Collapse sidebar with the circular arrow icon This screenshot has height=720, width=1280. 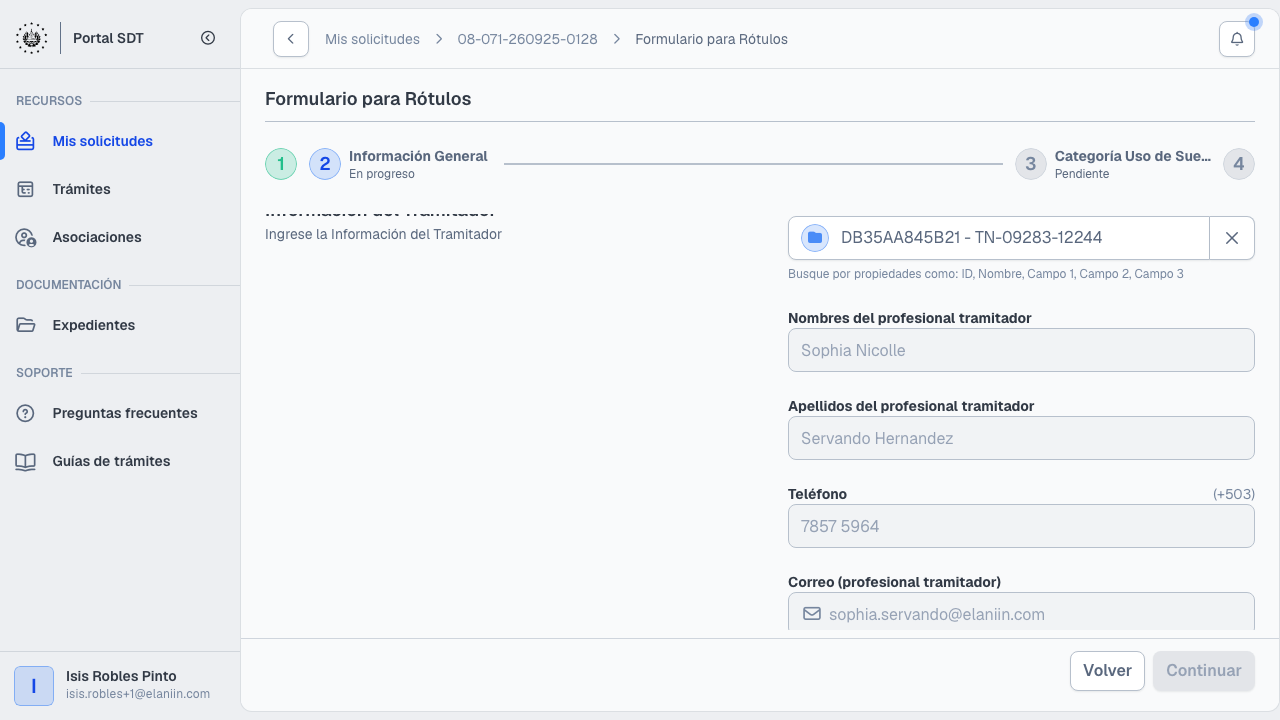[x=208, y=38]
